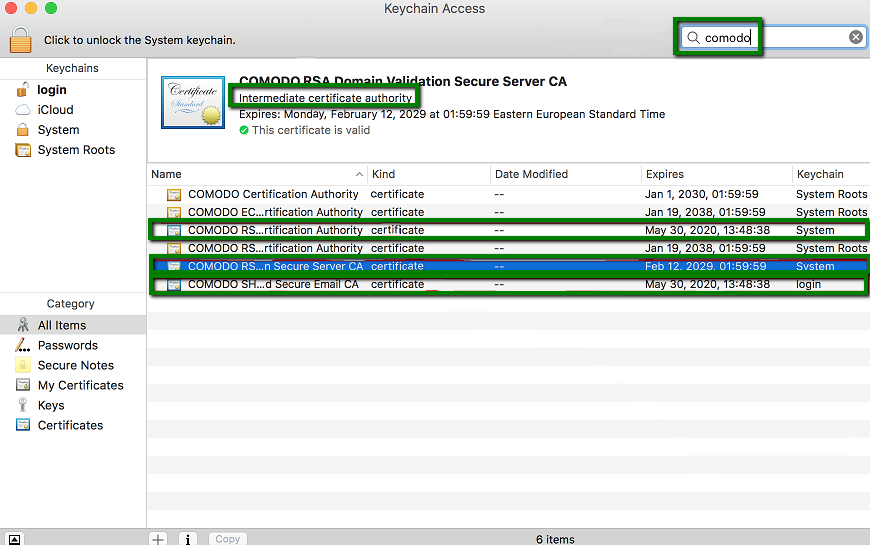
Task: Sort by the Expires column header
Action: (717, 174)
